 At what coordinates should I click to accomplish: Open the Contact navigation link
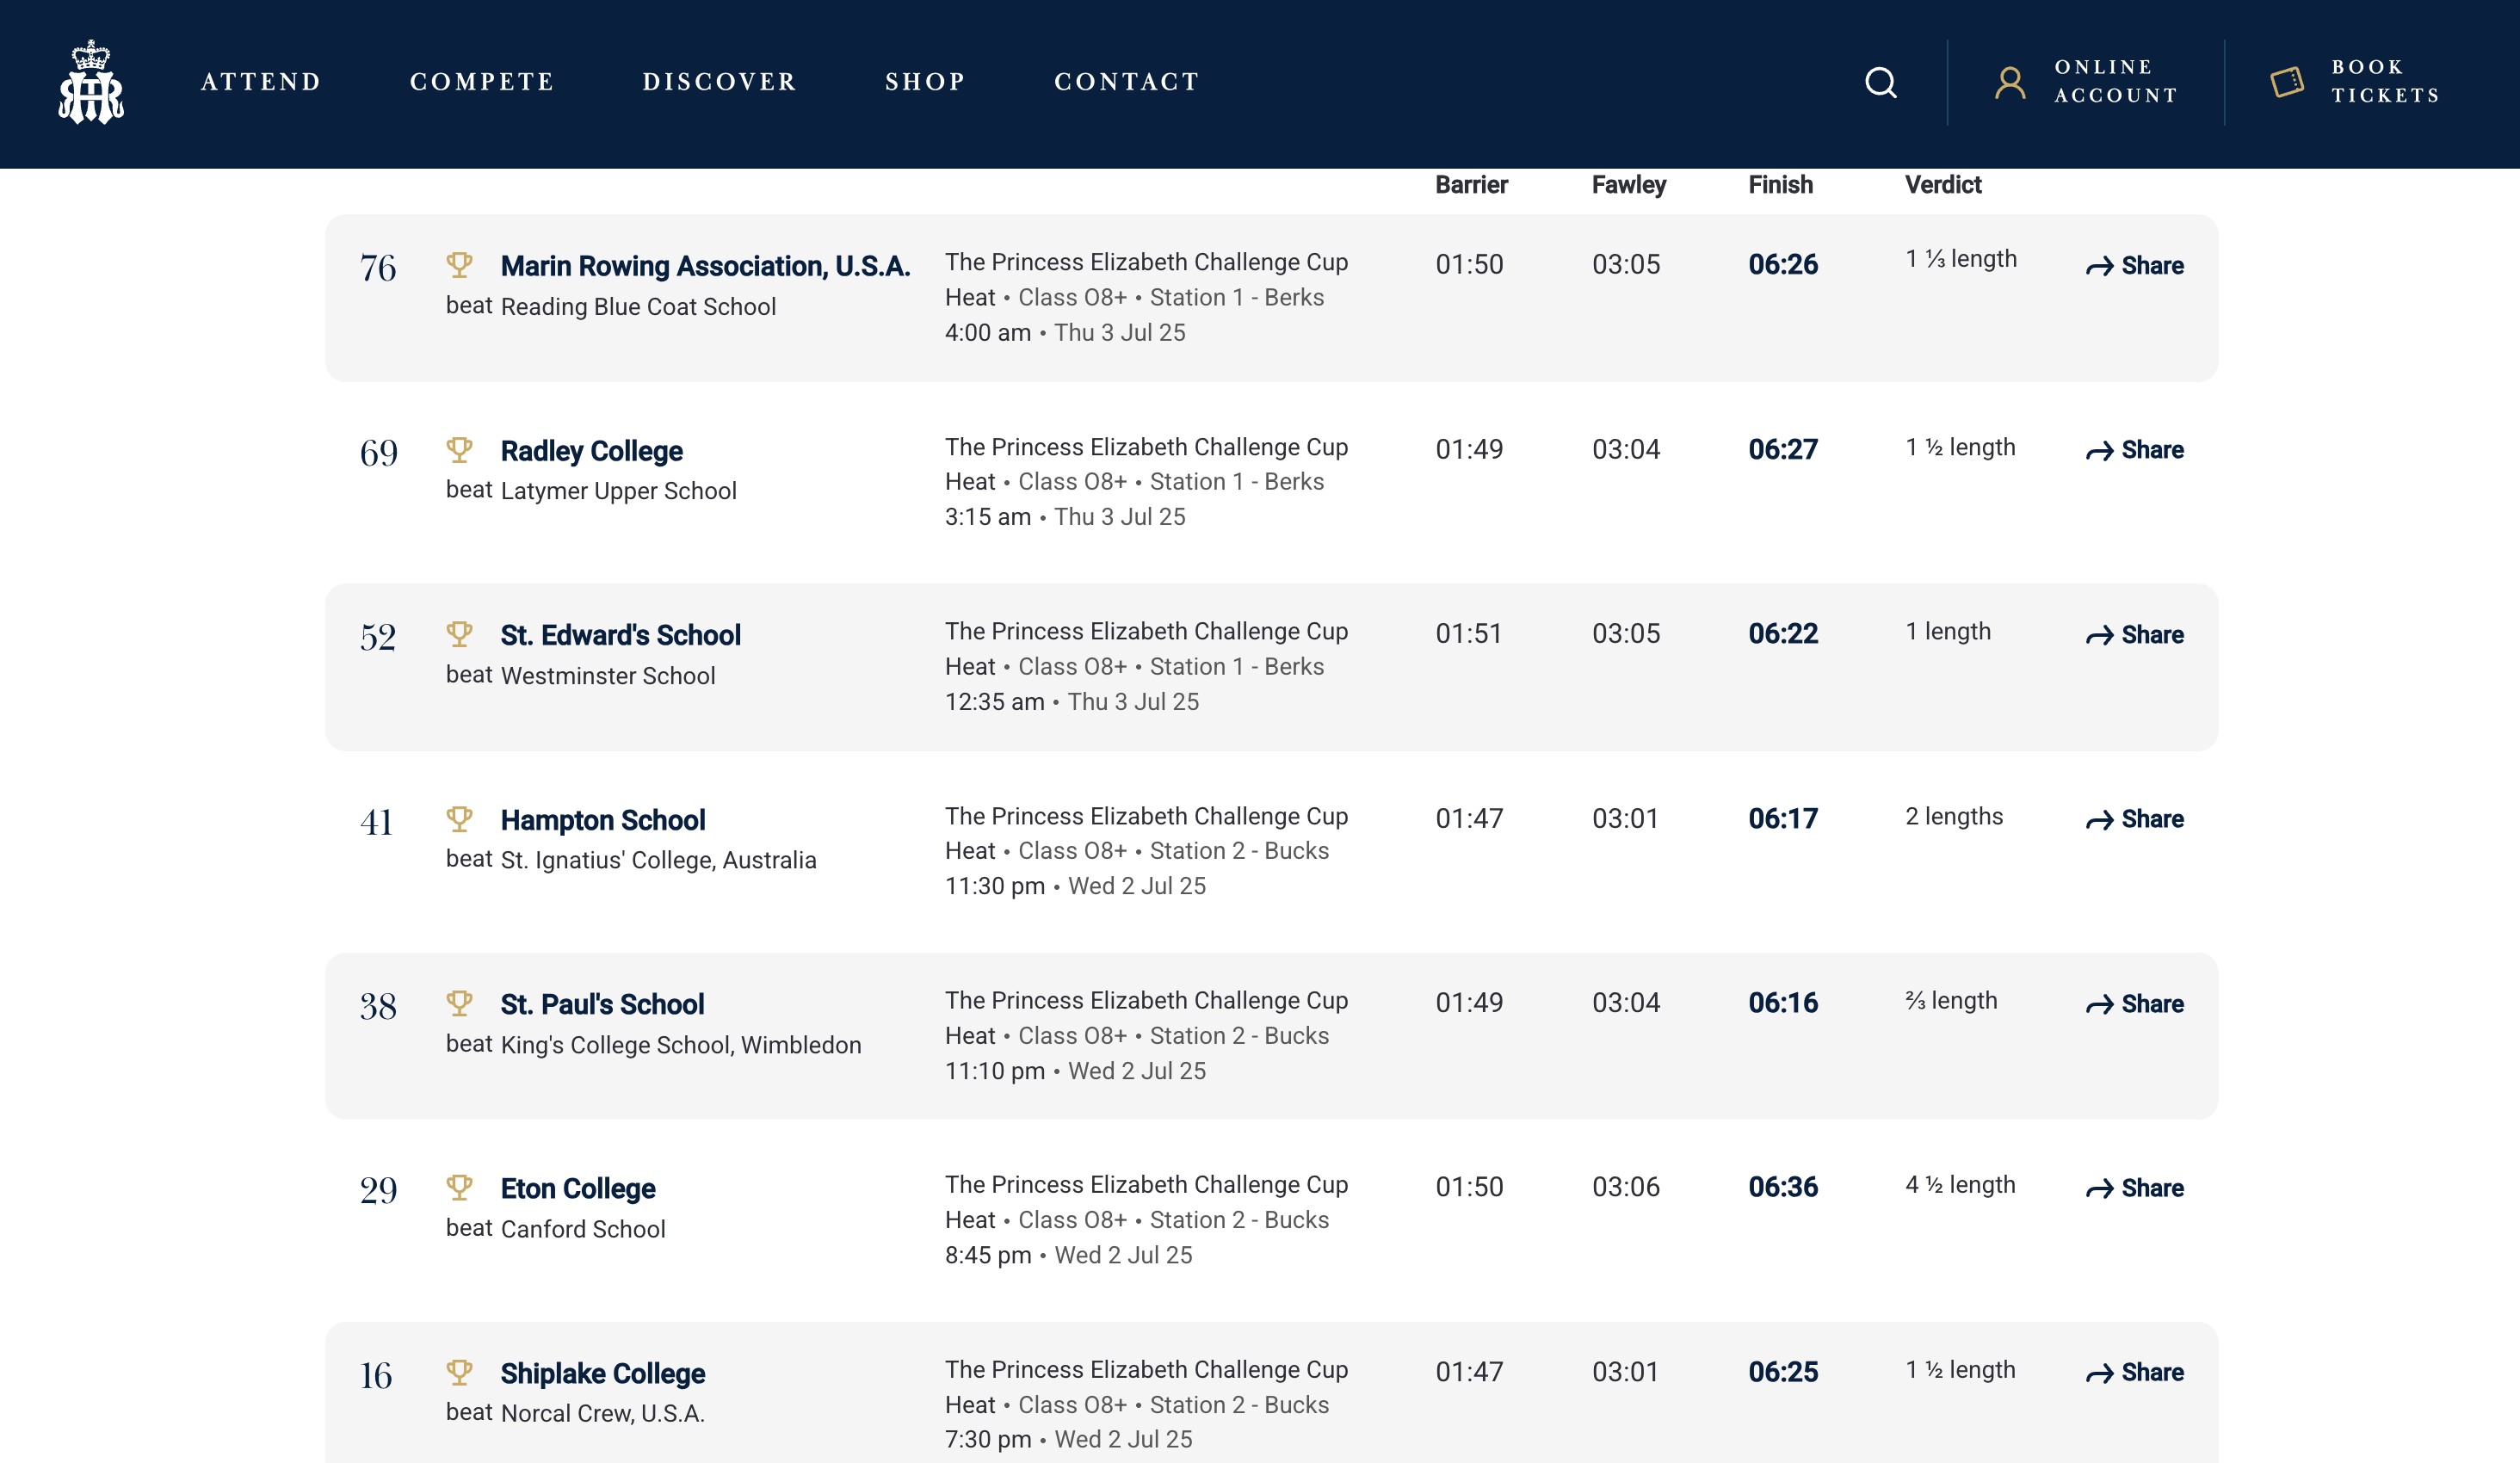(1127, 82)
